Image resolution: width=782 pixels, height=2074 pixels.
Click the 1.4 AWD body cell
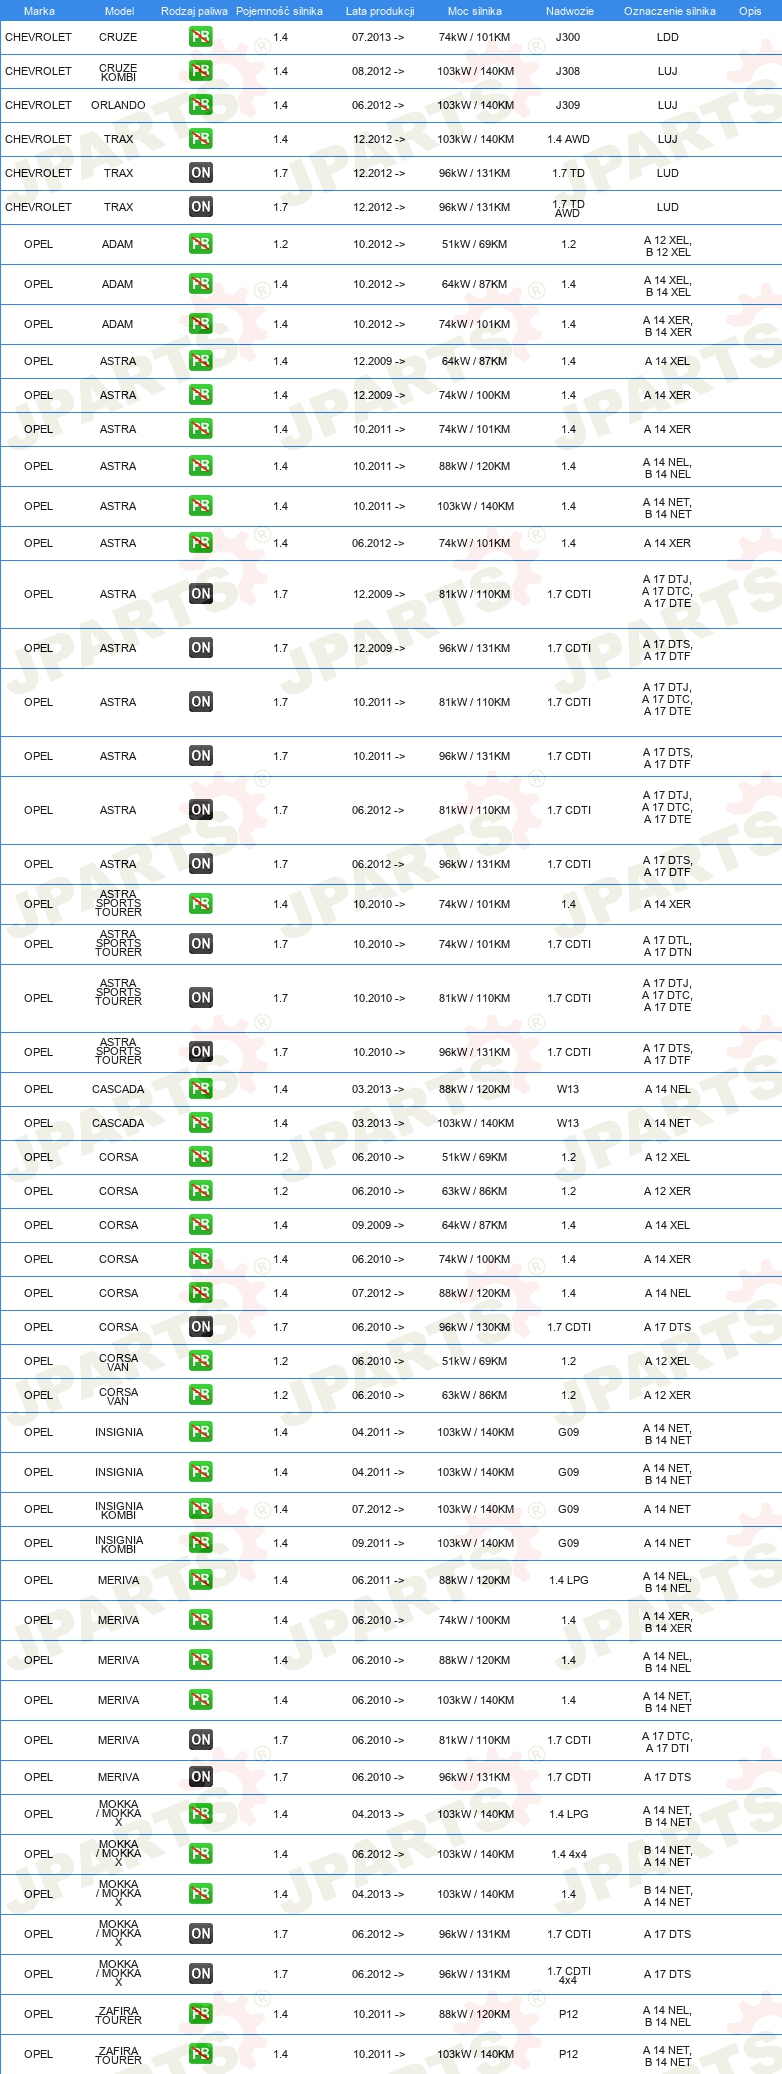click(568, 139)
